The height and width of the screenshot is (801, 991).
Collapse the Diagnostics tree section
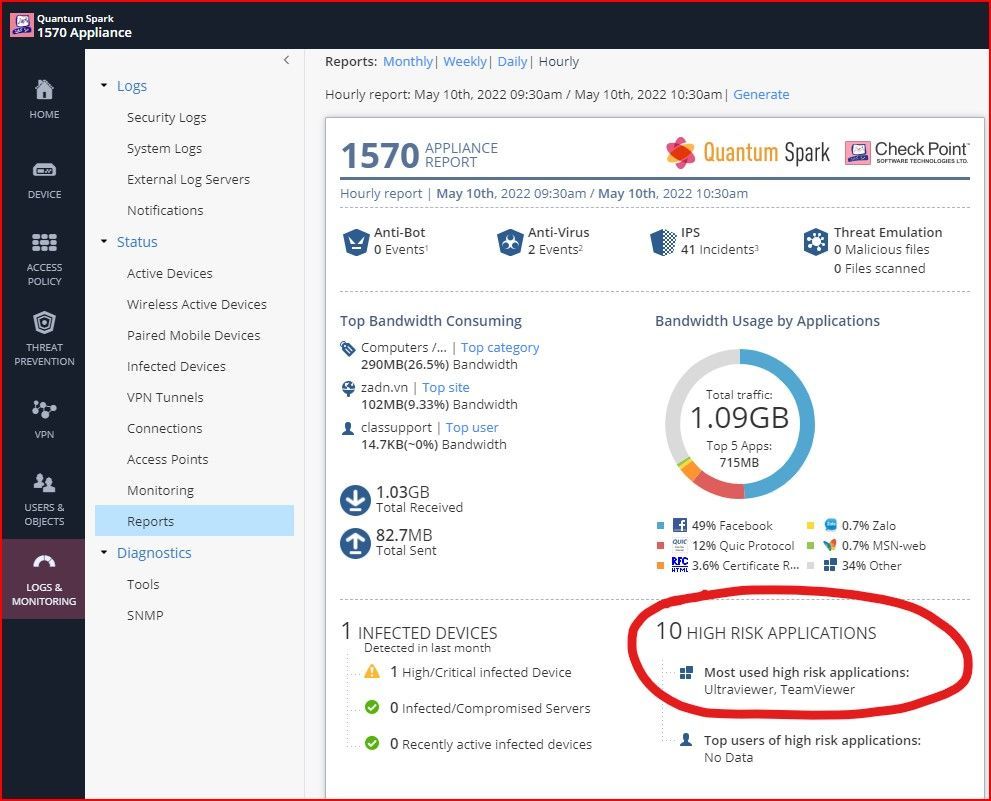coord(104,553)
